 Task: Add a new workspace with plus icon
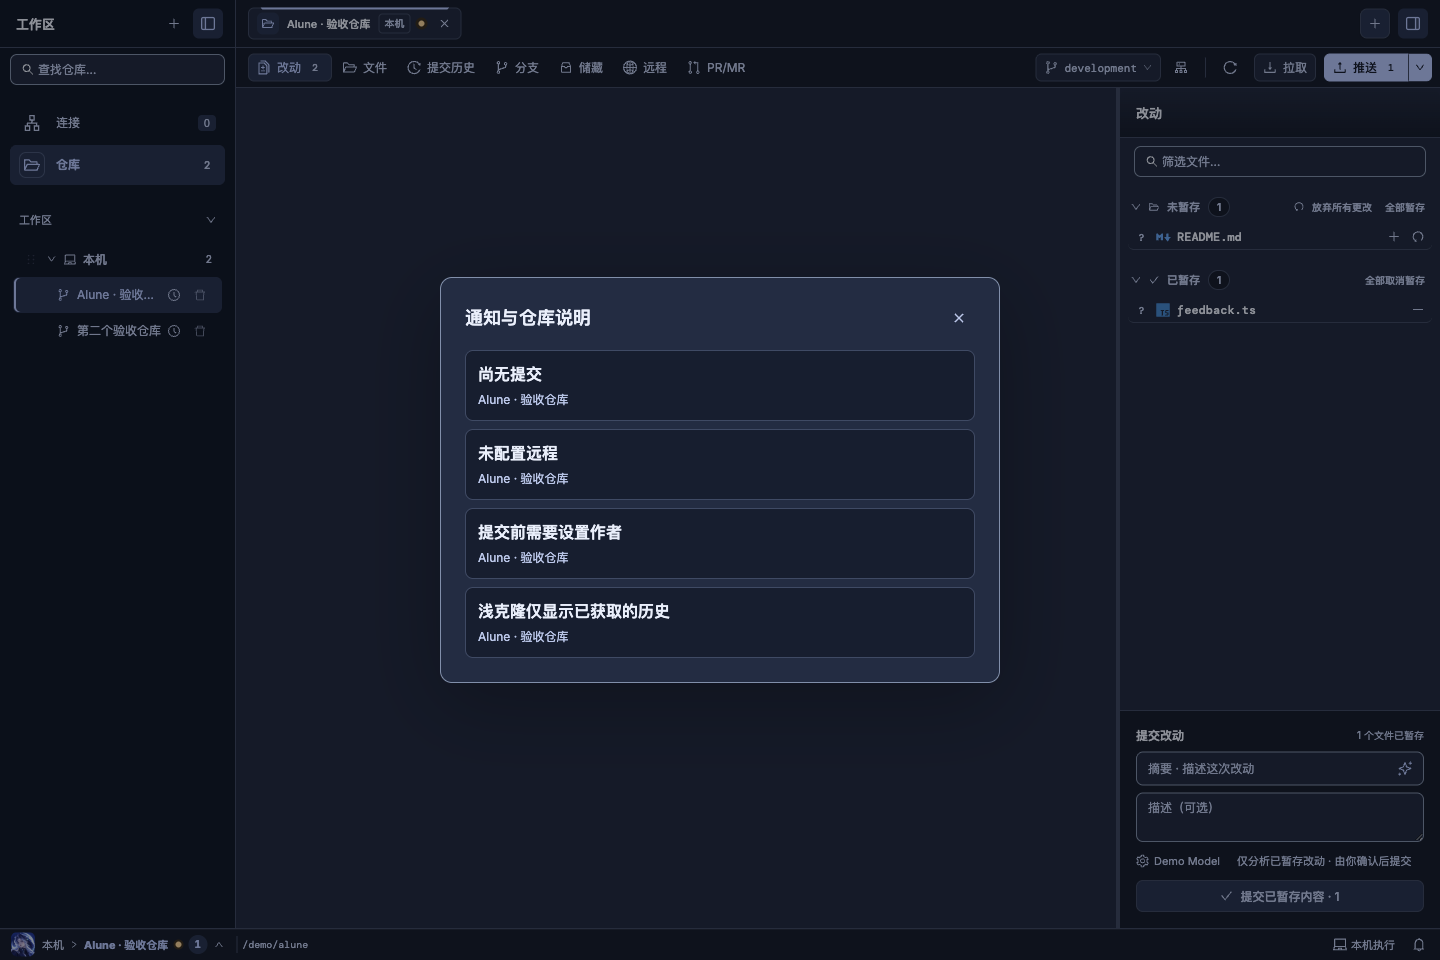(174, 23)
